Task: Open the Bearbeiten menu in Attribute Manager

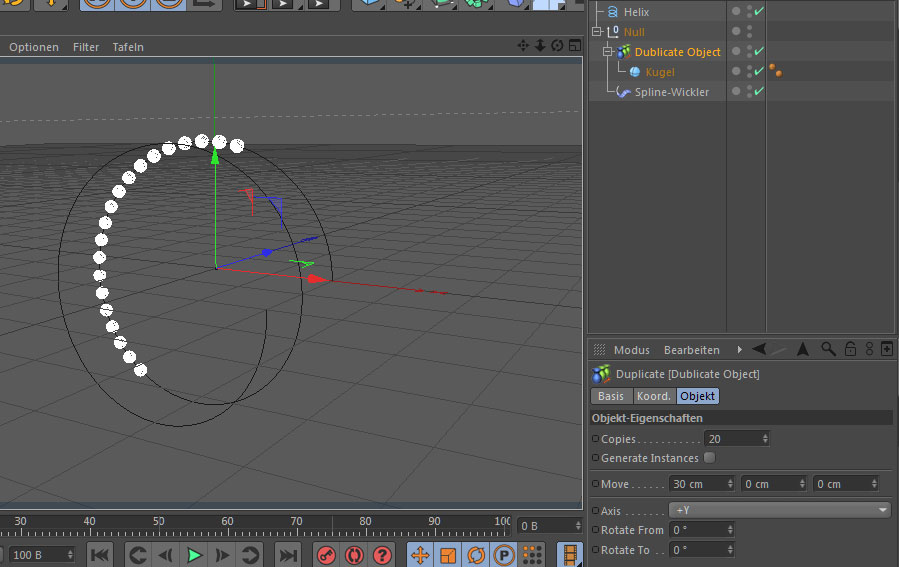Action: pyautogui.click(x=691, y=350)
